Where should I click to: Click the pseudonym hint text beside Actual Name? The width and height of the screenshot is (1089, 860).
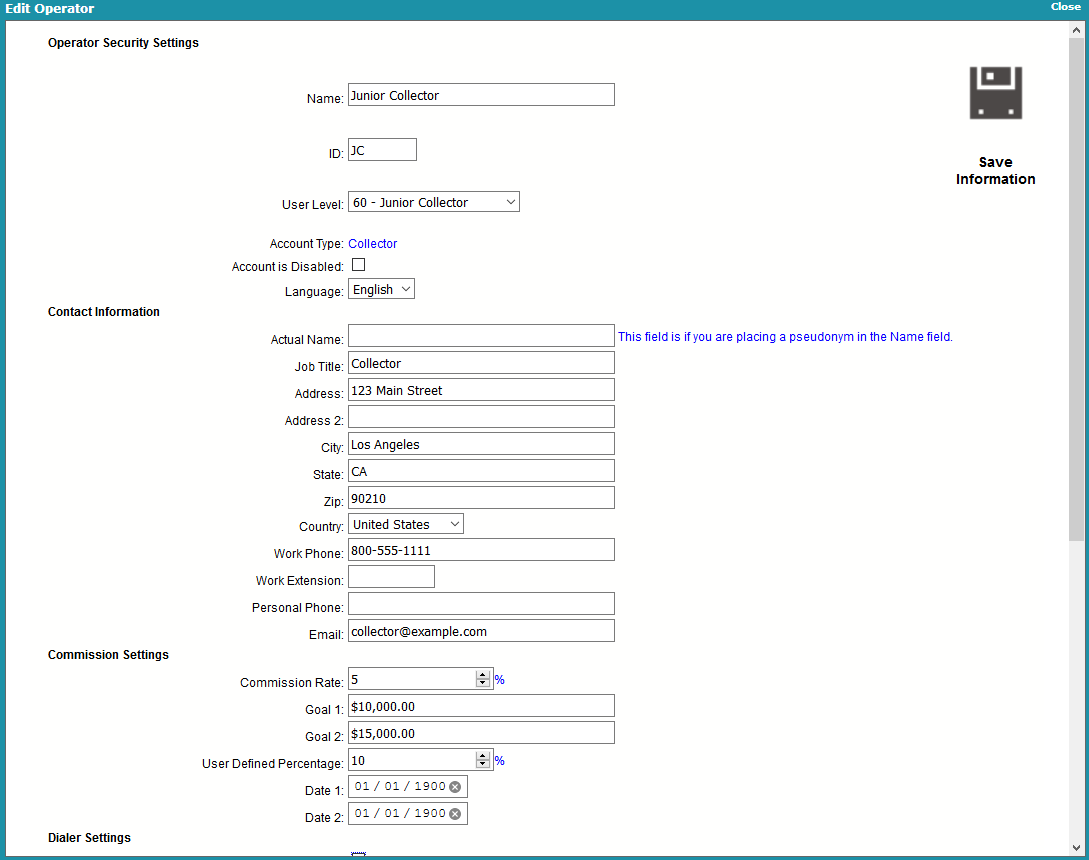tap(785, 337)
